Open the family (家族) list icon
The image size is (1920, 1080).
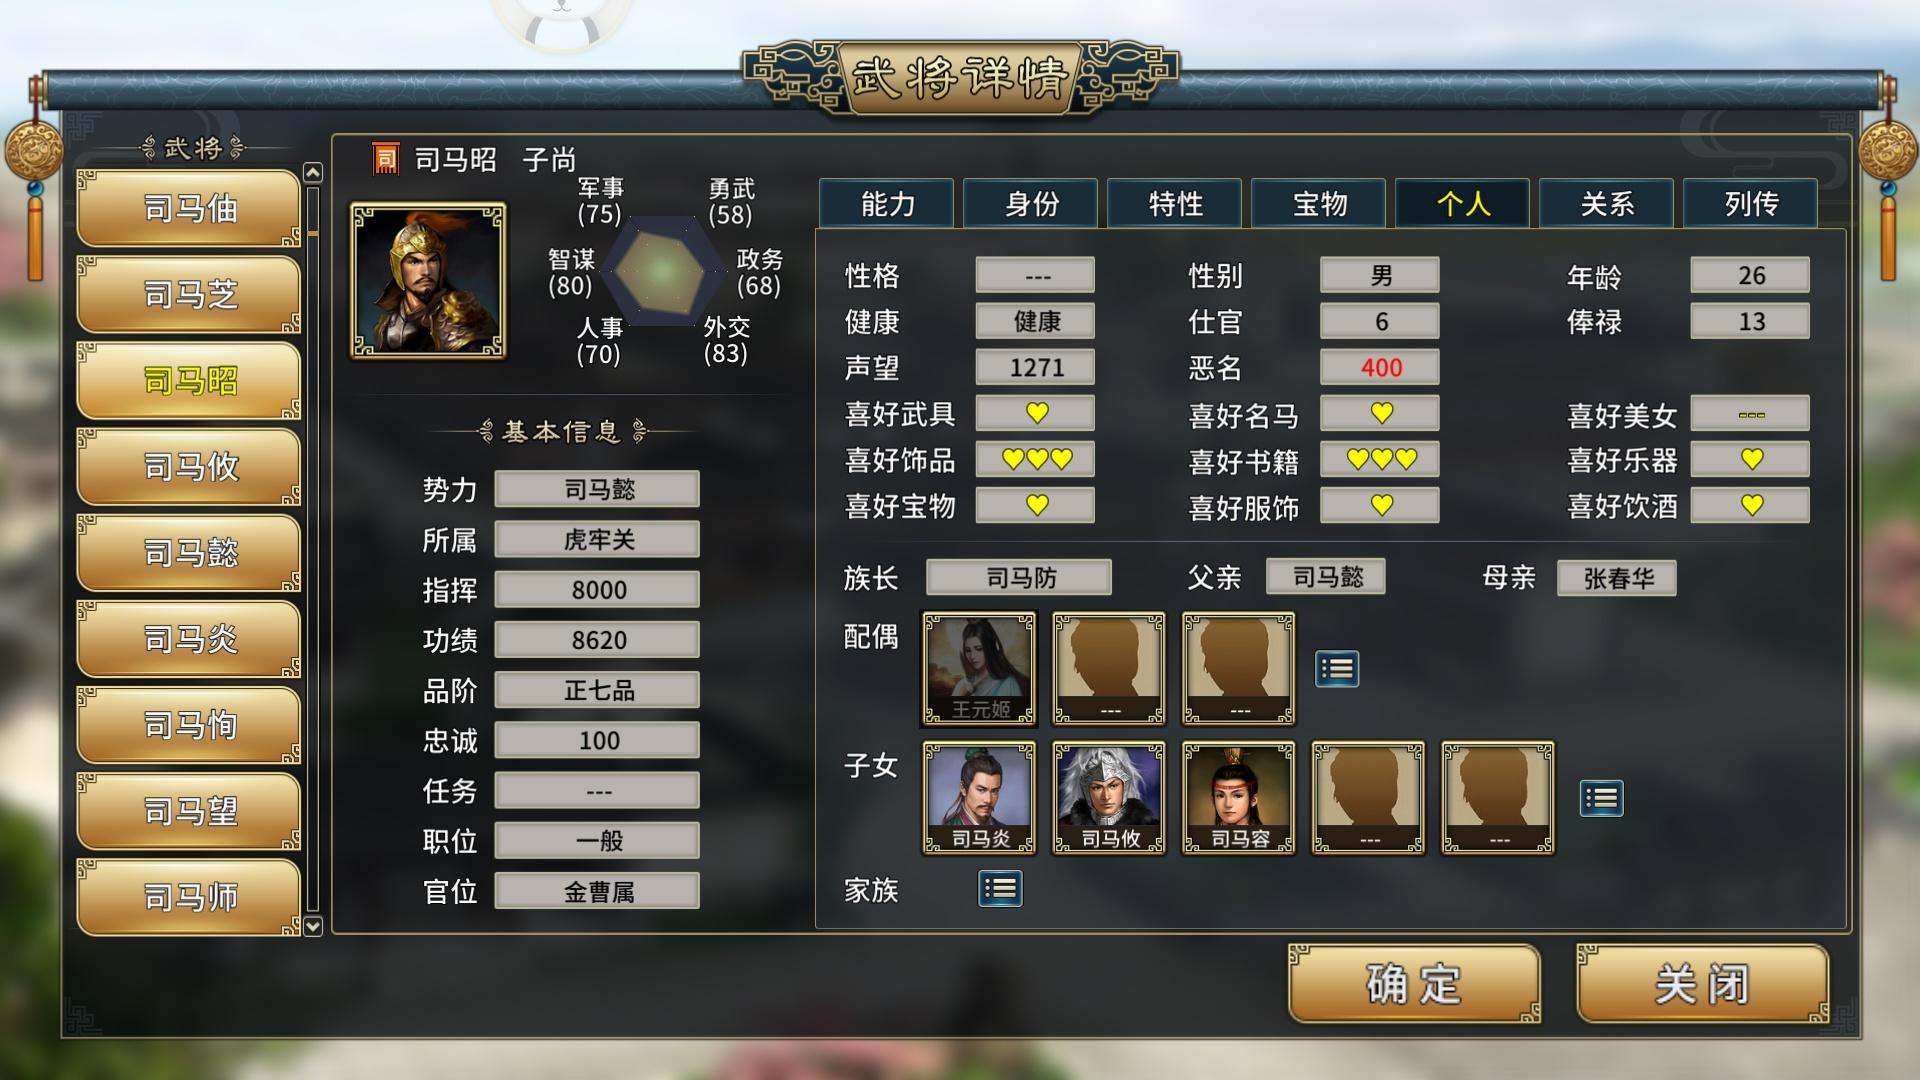[1000, 888]
